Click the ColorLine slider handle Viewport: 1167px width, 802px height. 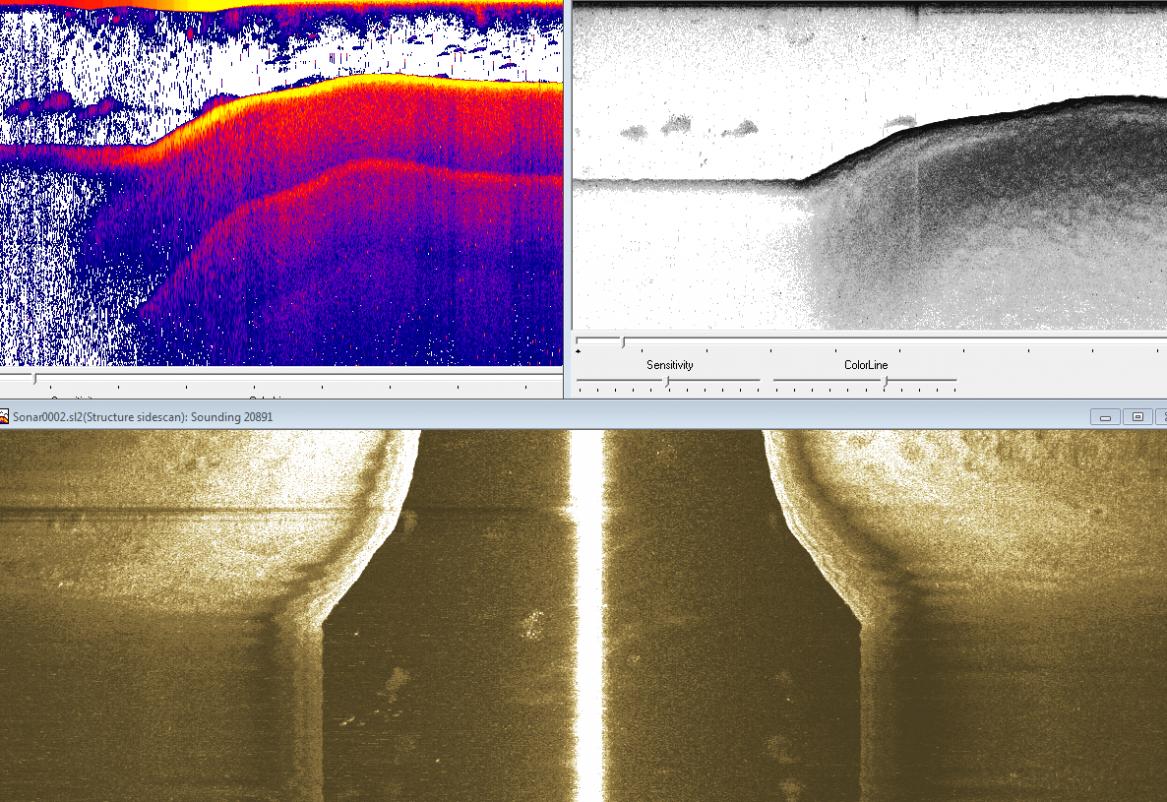884,382
